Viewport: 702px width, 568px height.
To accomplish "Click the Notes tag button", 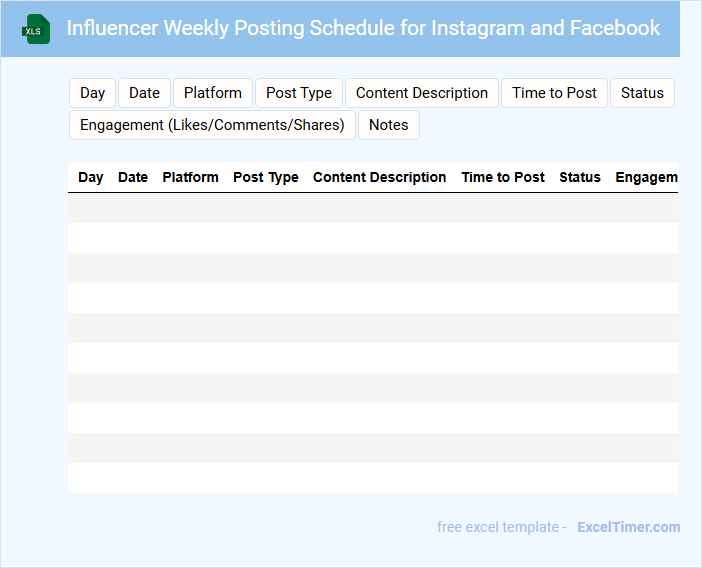I will [389, 125].
